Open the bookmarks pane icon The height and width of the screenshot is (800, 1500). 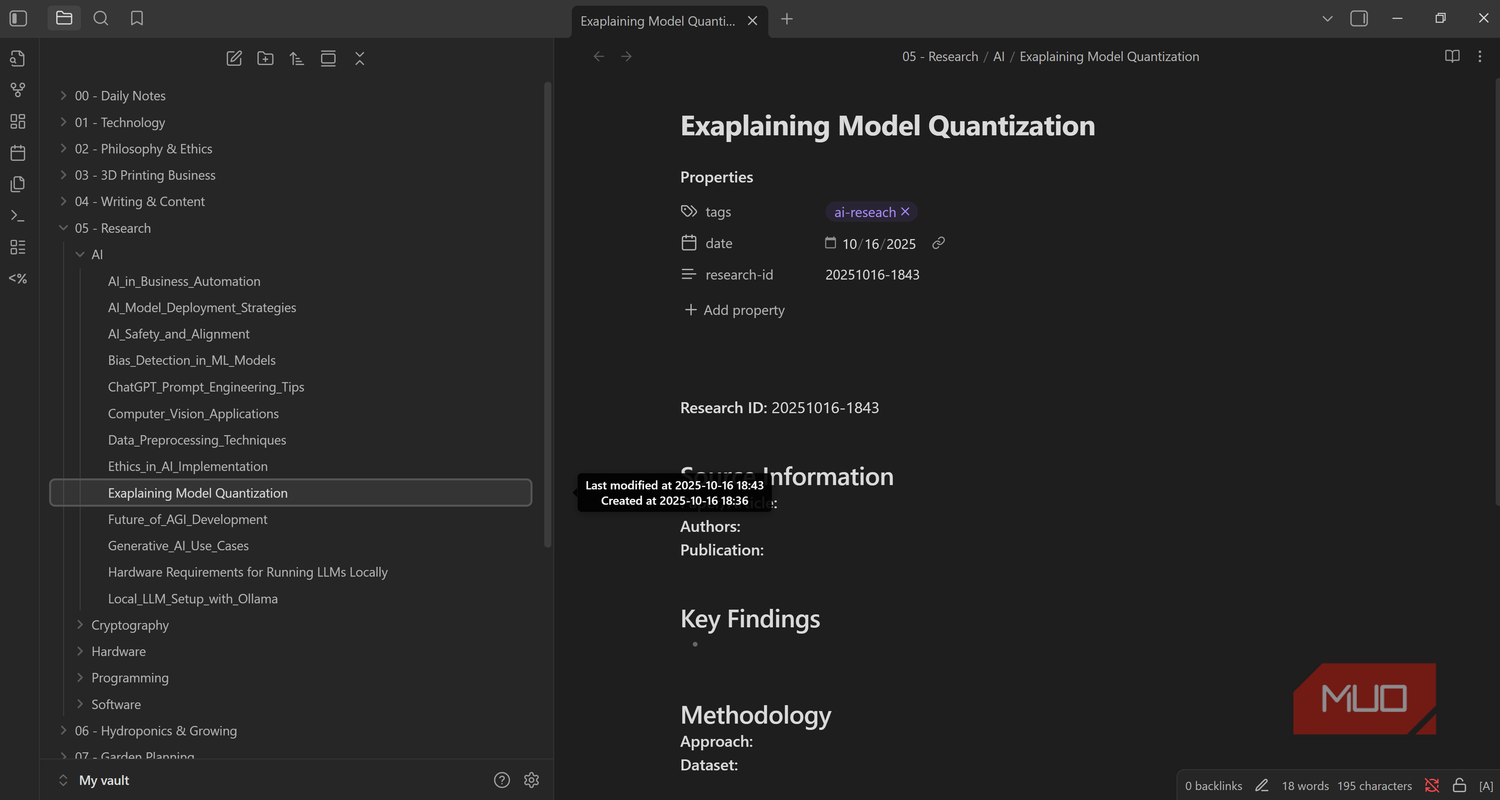pyautogui.click(x=137, y=18)
